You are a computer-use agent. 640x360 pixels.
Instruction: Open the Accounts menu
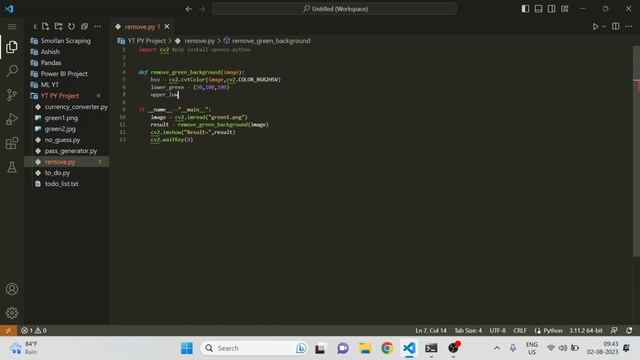[12, 289]
